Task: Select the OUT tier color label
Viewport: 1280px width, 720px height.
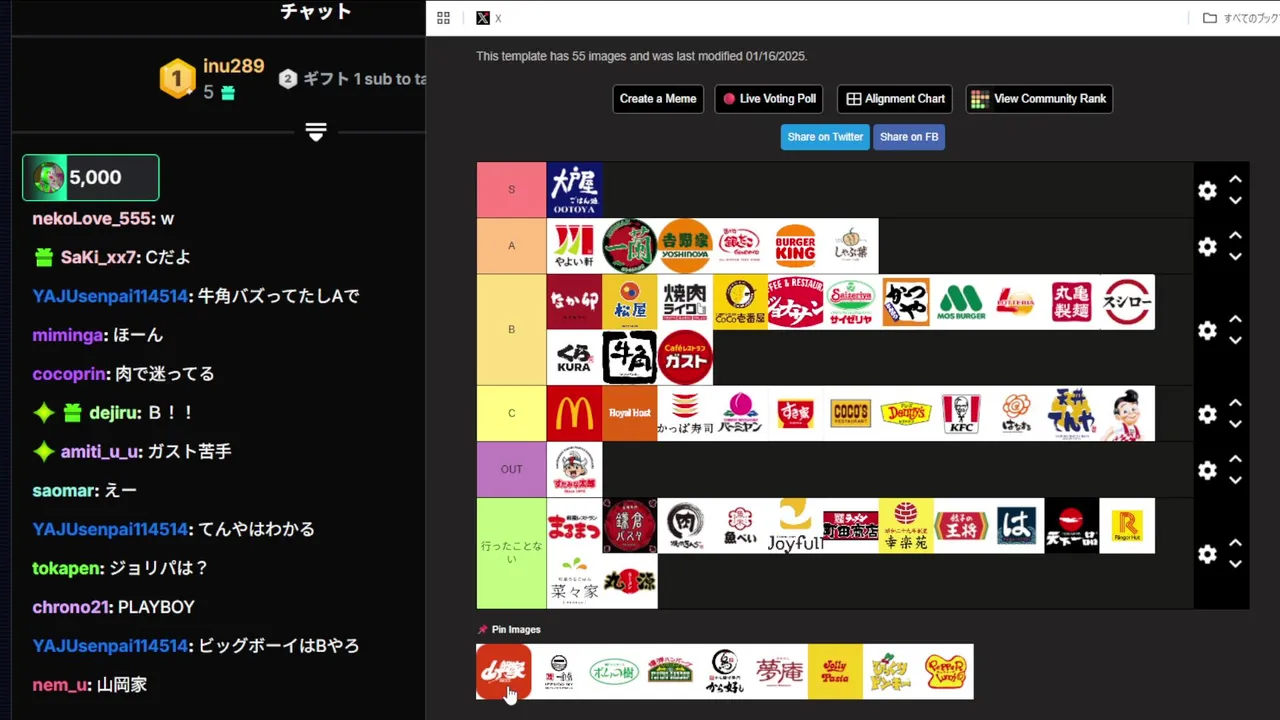Action: point(511,470)
